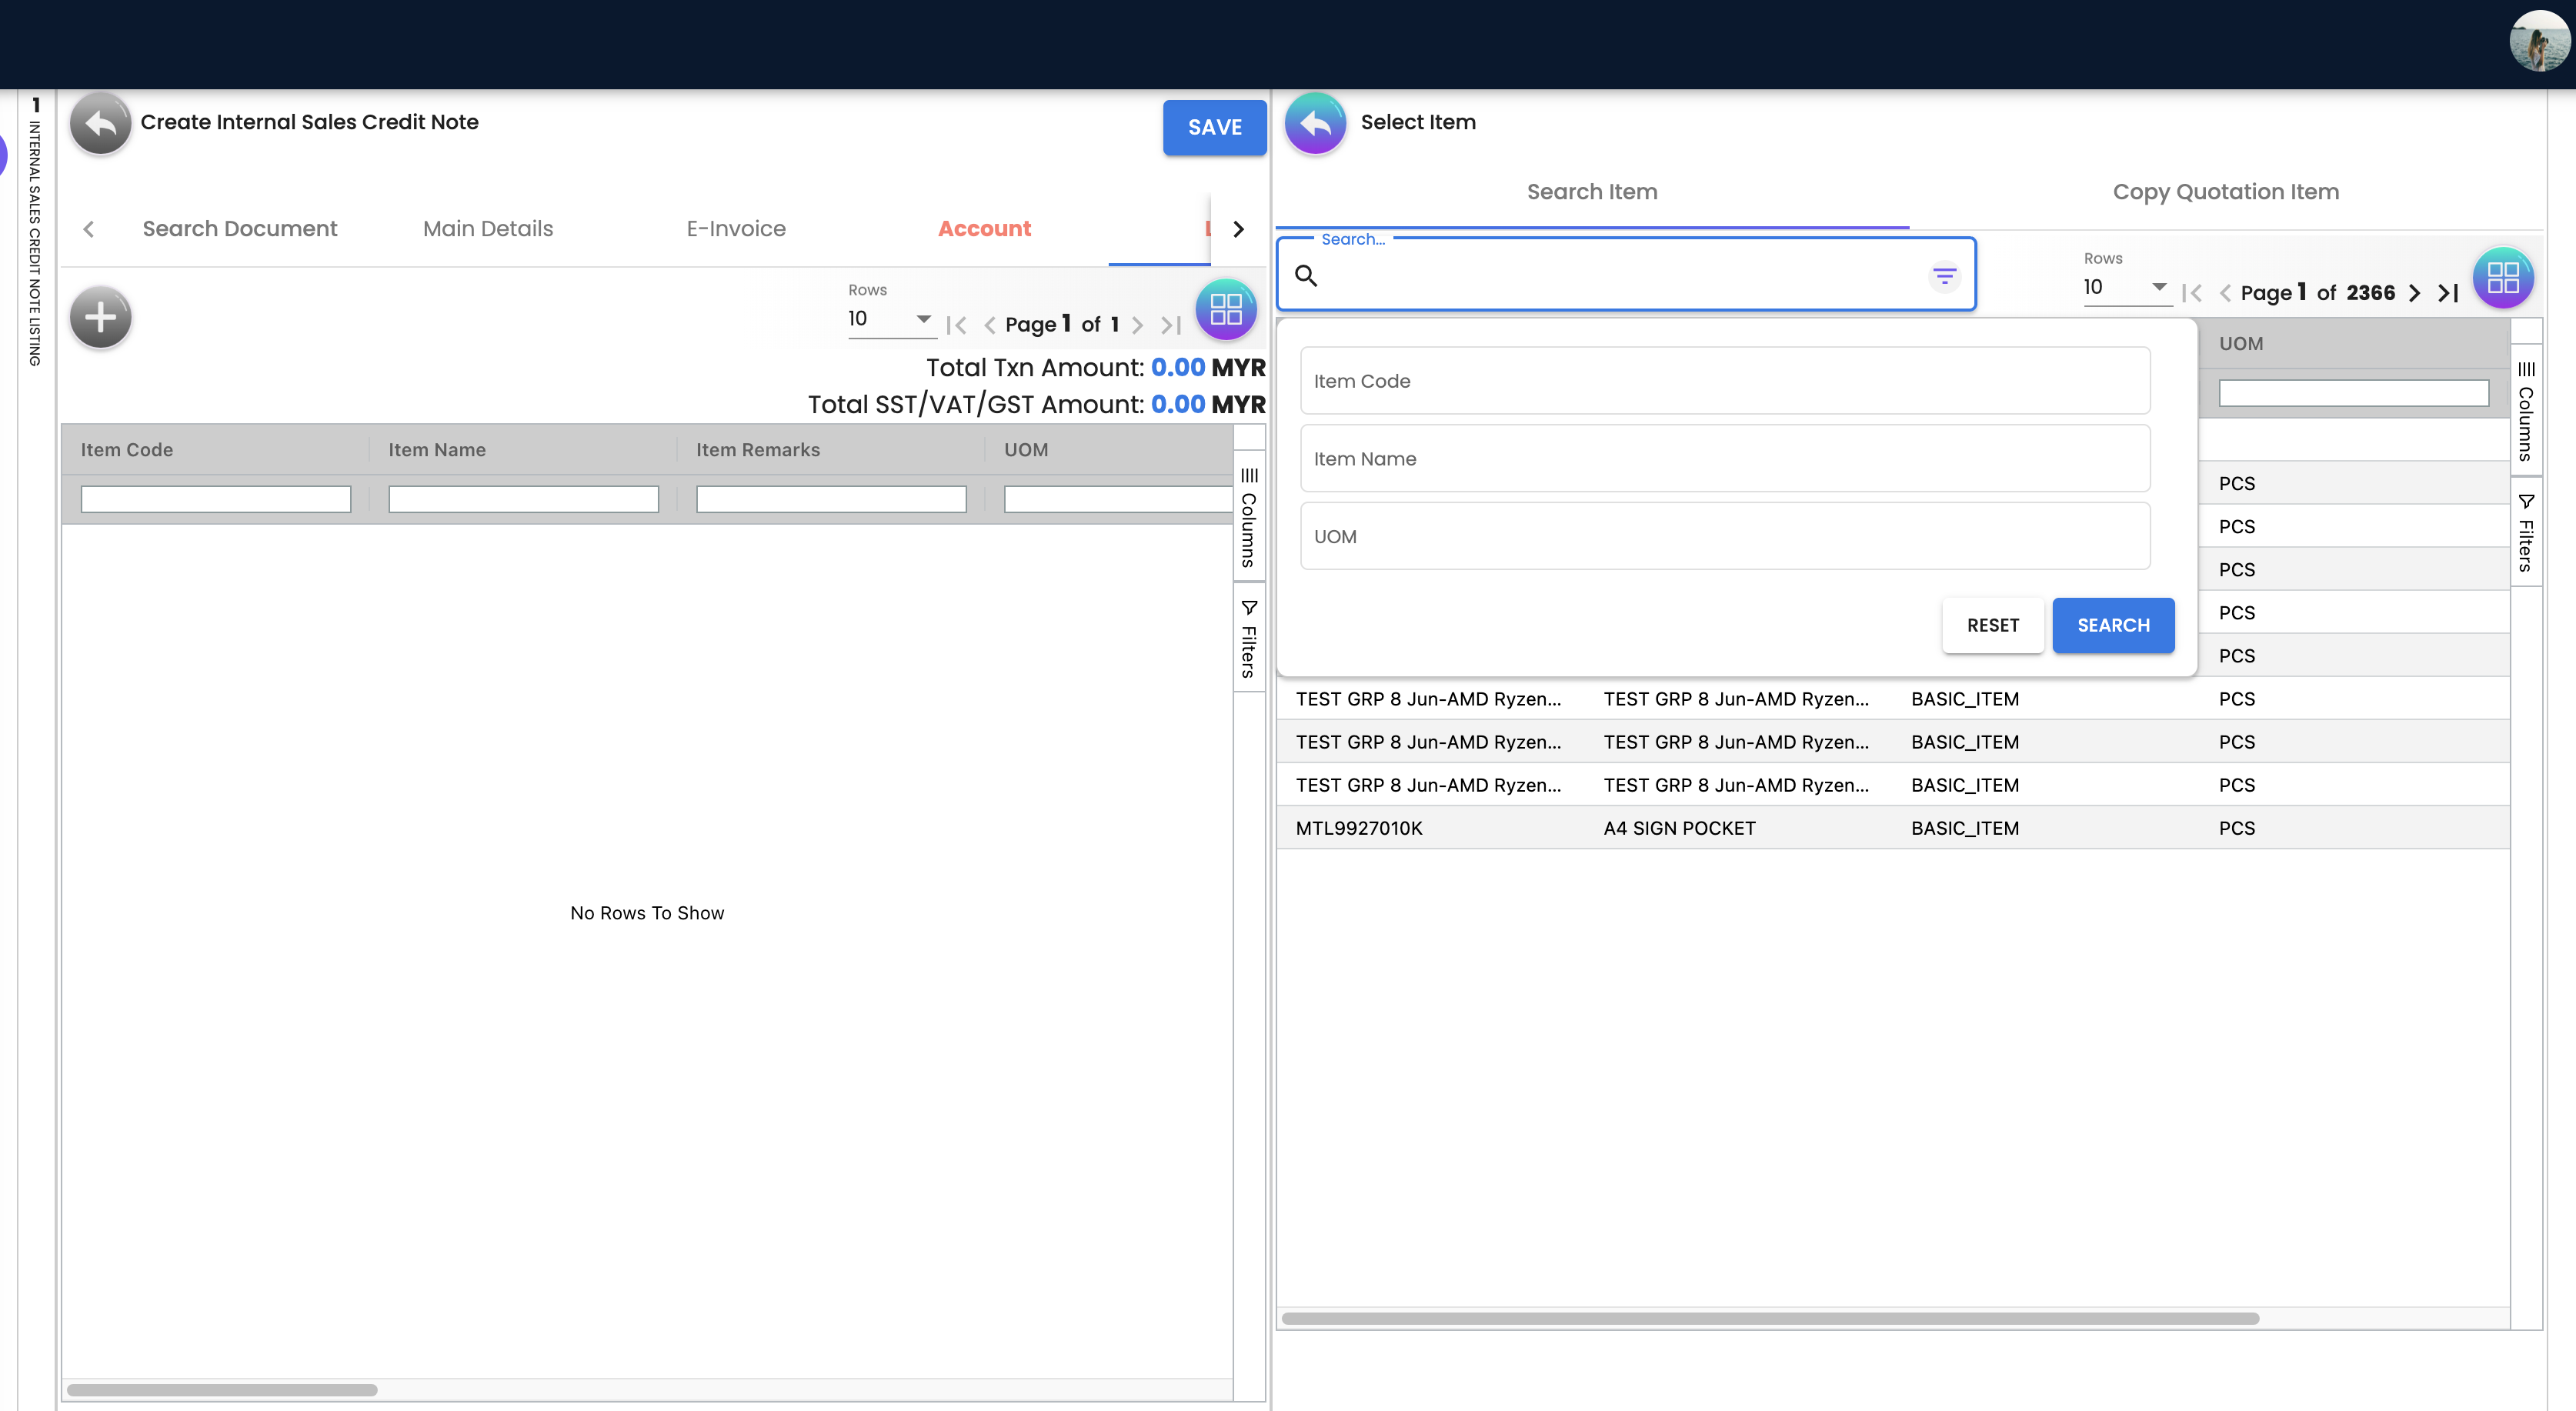Switch to Main Details tab
Image resolution: width=2576 pixels, height=1411 pixels.
(488, 229)
